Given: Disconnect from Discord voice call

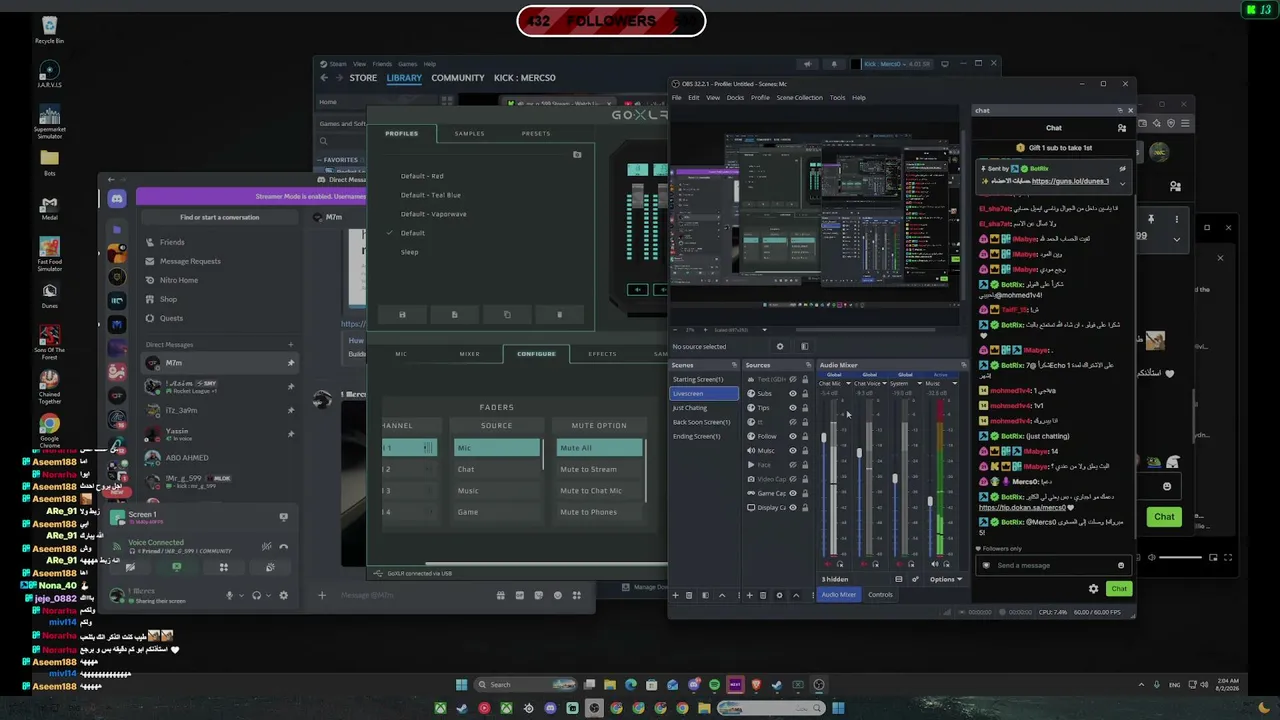Looking at the screenshot, I should coord(284,546).
